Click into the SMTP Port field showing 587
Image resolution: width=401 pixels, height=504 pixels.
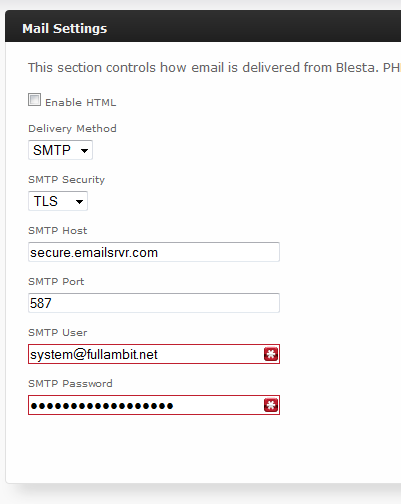[x=154, y=303]
